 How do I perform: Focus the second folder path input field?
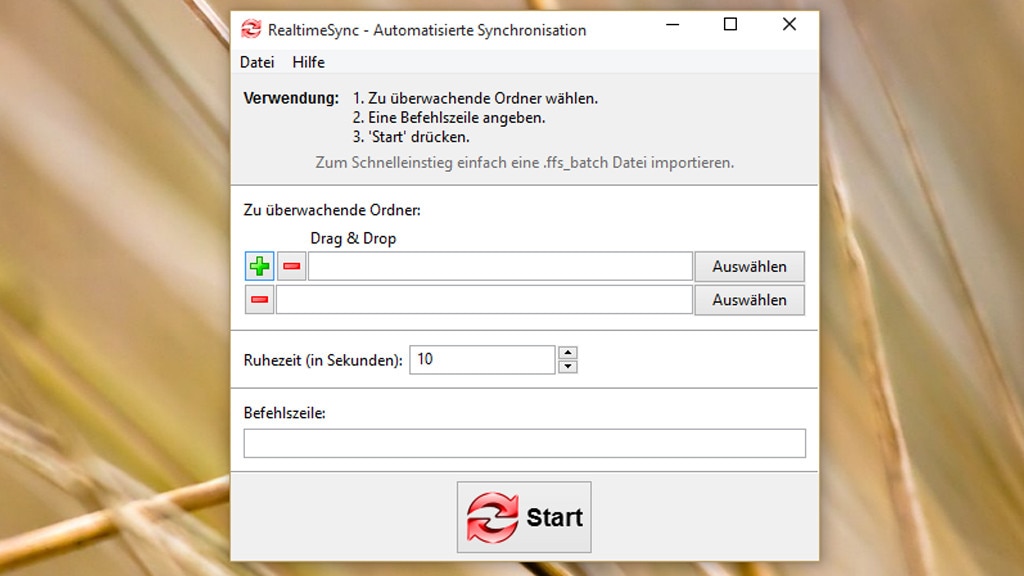[x=484, y=300]
